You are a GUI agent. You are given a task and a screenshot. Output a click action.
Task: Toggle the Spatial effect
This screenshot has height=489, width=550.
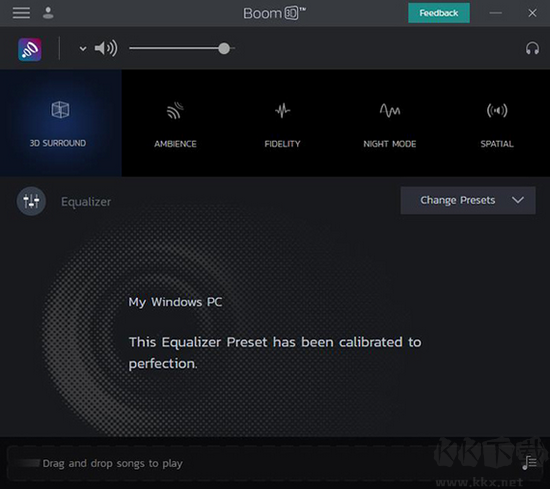tap(497, 124)
